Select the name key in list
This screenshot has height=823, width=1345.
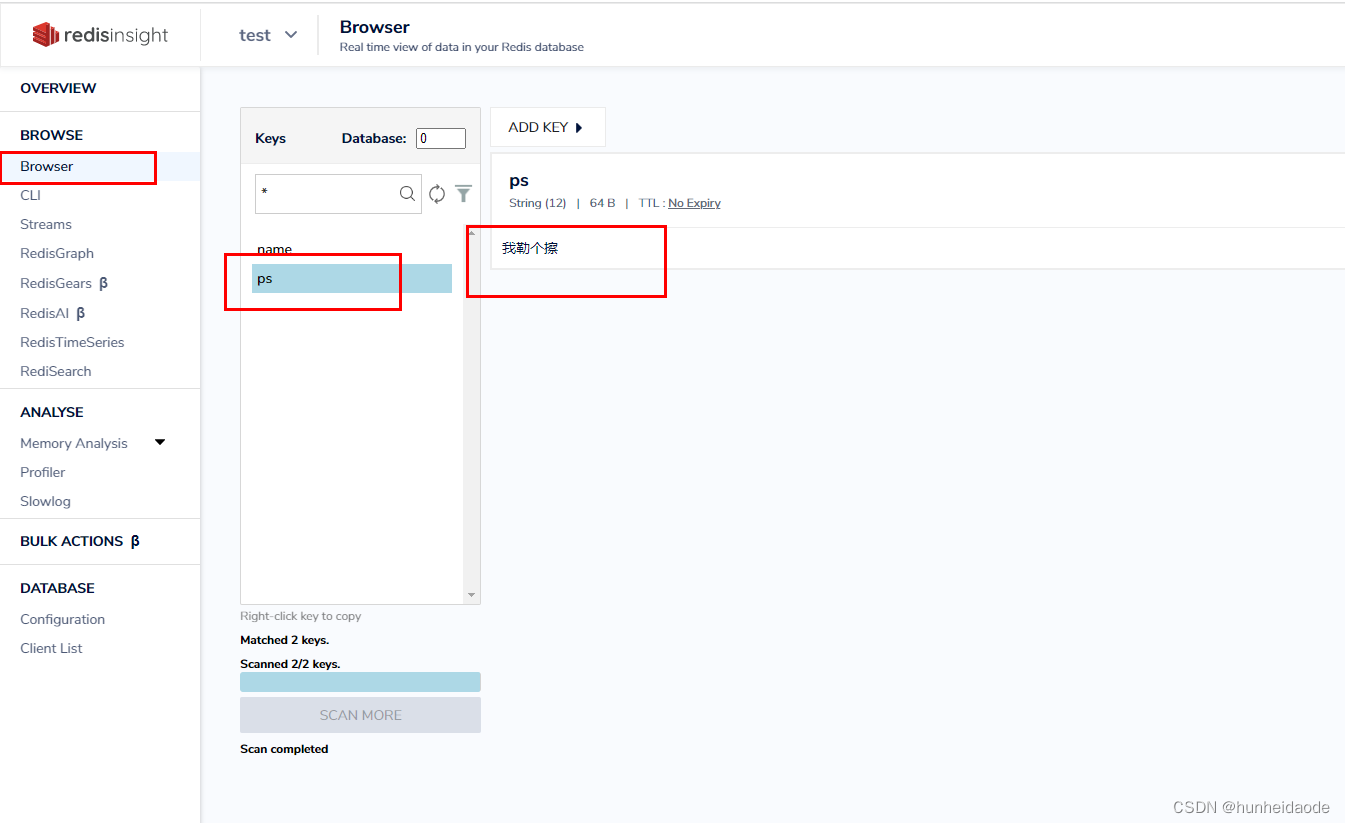(352, 249)
